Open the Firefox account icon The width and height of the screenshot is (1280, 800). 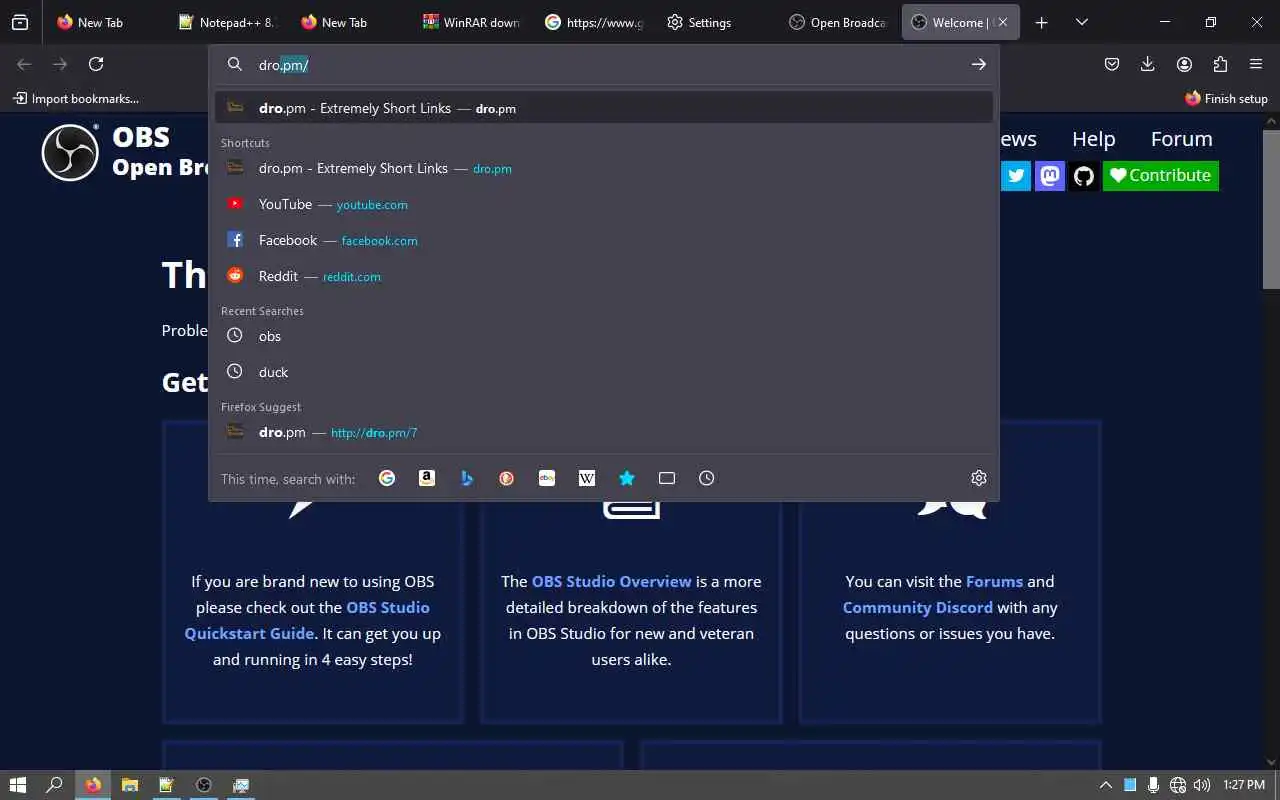pyautogui.click(x=1184, y=64)
